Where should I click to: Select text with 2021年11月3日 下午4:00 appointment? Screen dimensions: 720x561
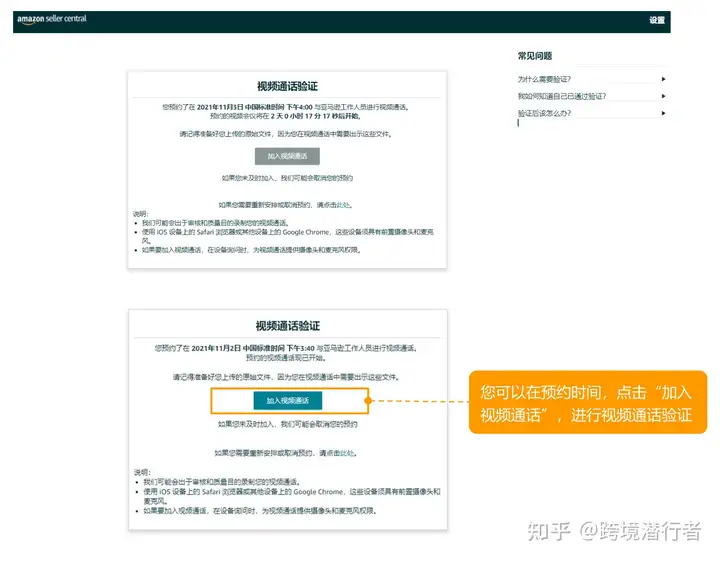tap(285, 107)
